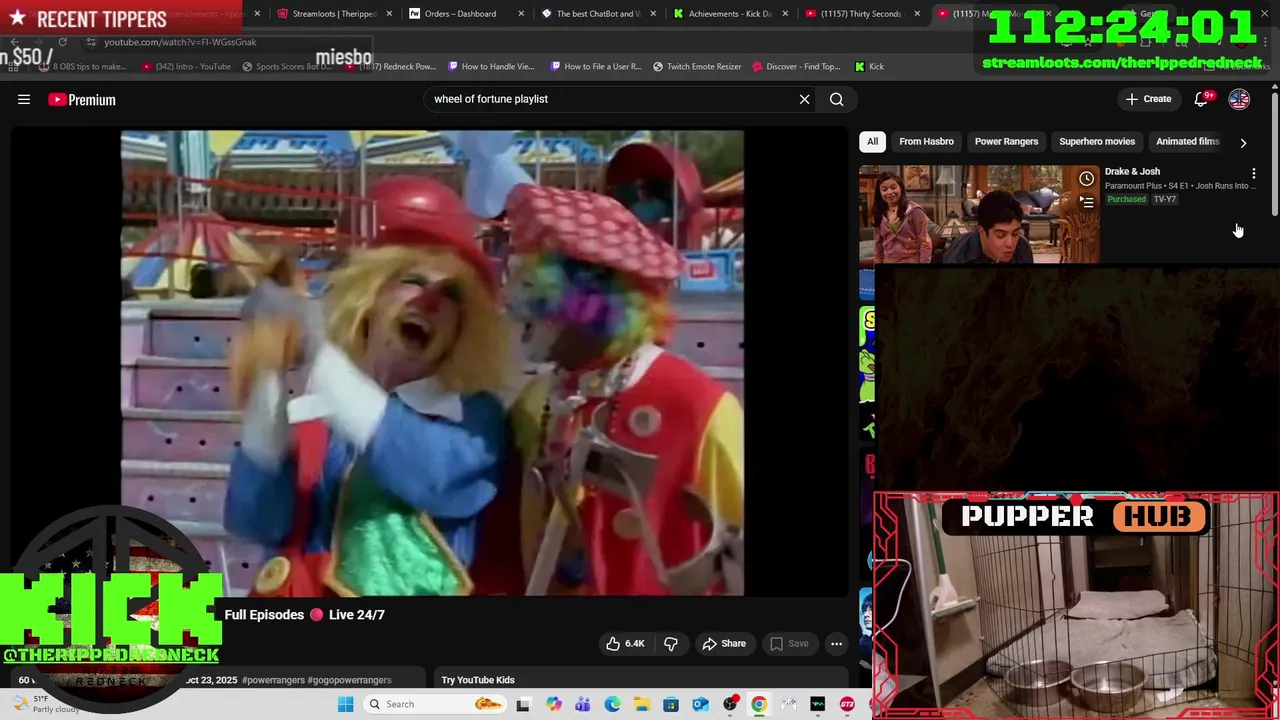Save the video to a playlist
Screen dimensions: 1280x720
point(789,643)
